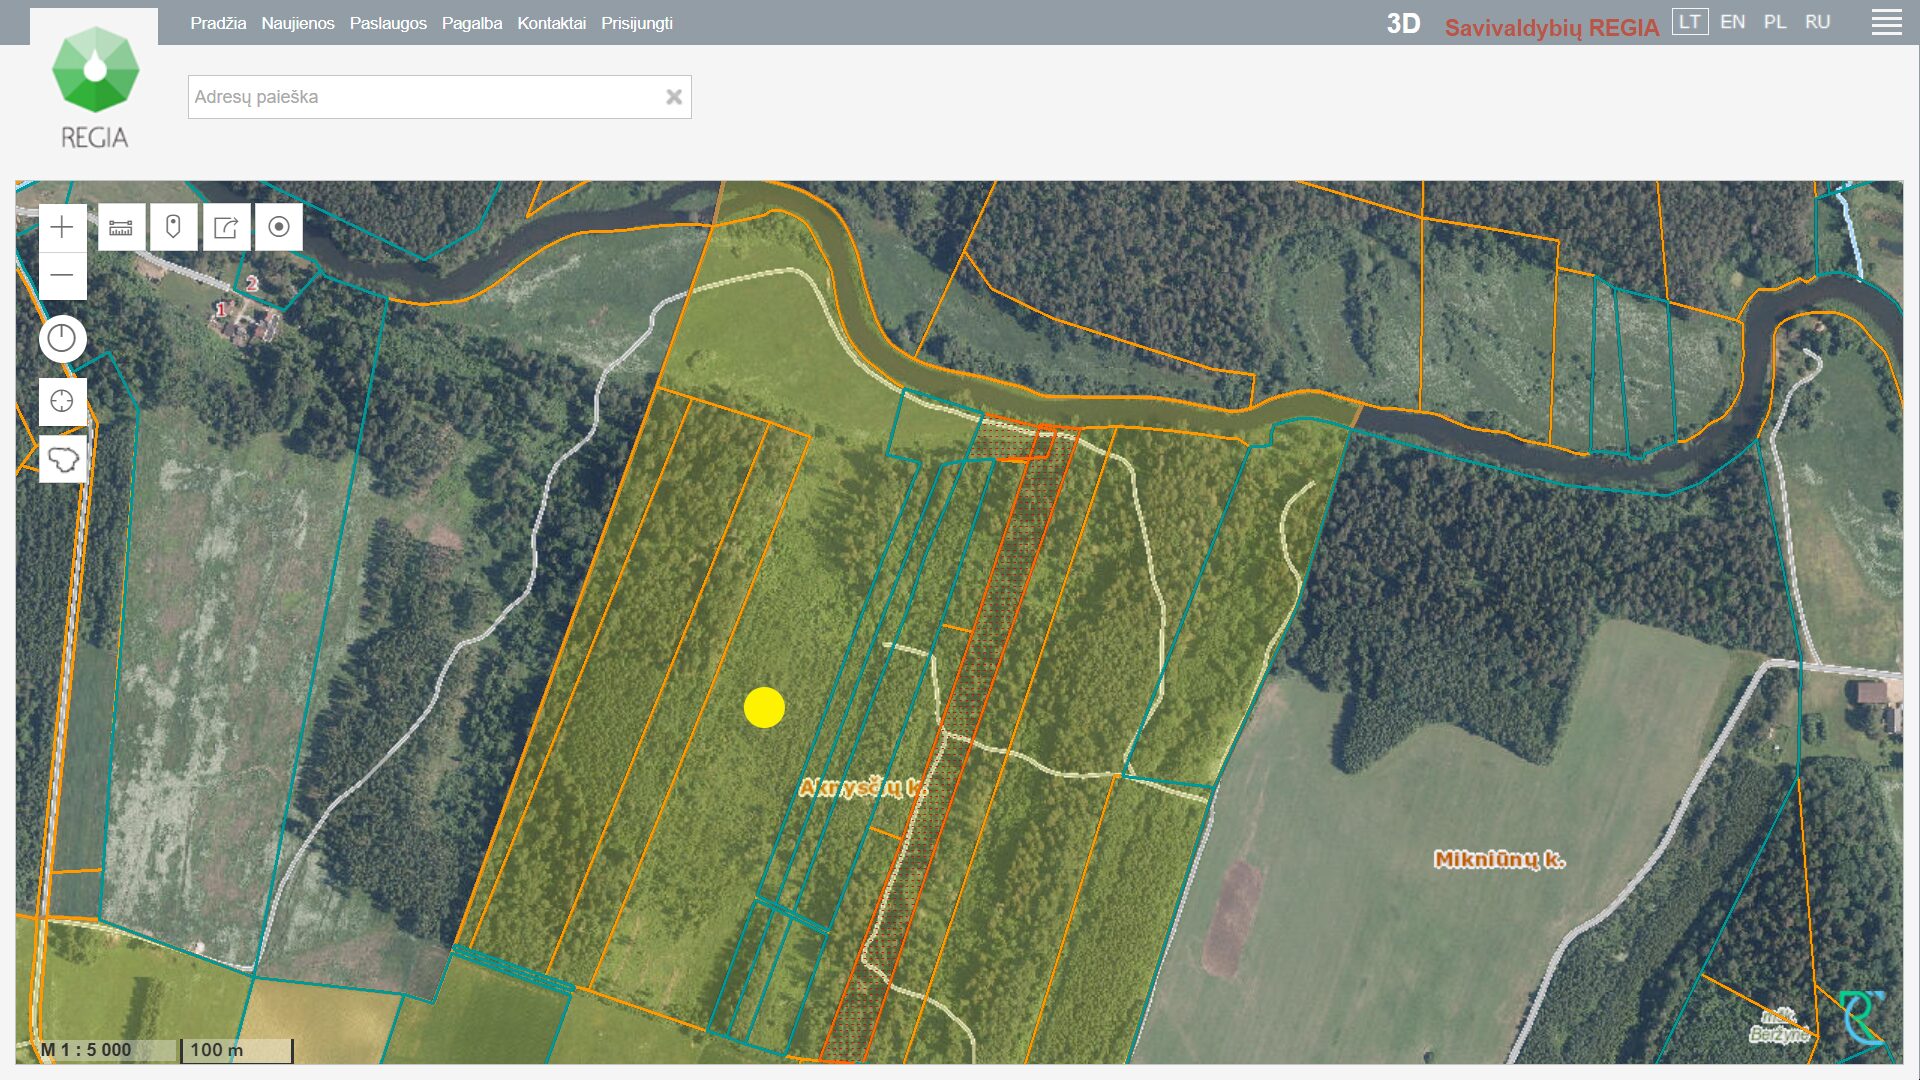Clear the address search with the X
The width and height of the screenshot is (1920, 1080).
point(673,96)
